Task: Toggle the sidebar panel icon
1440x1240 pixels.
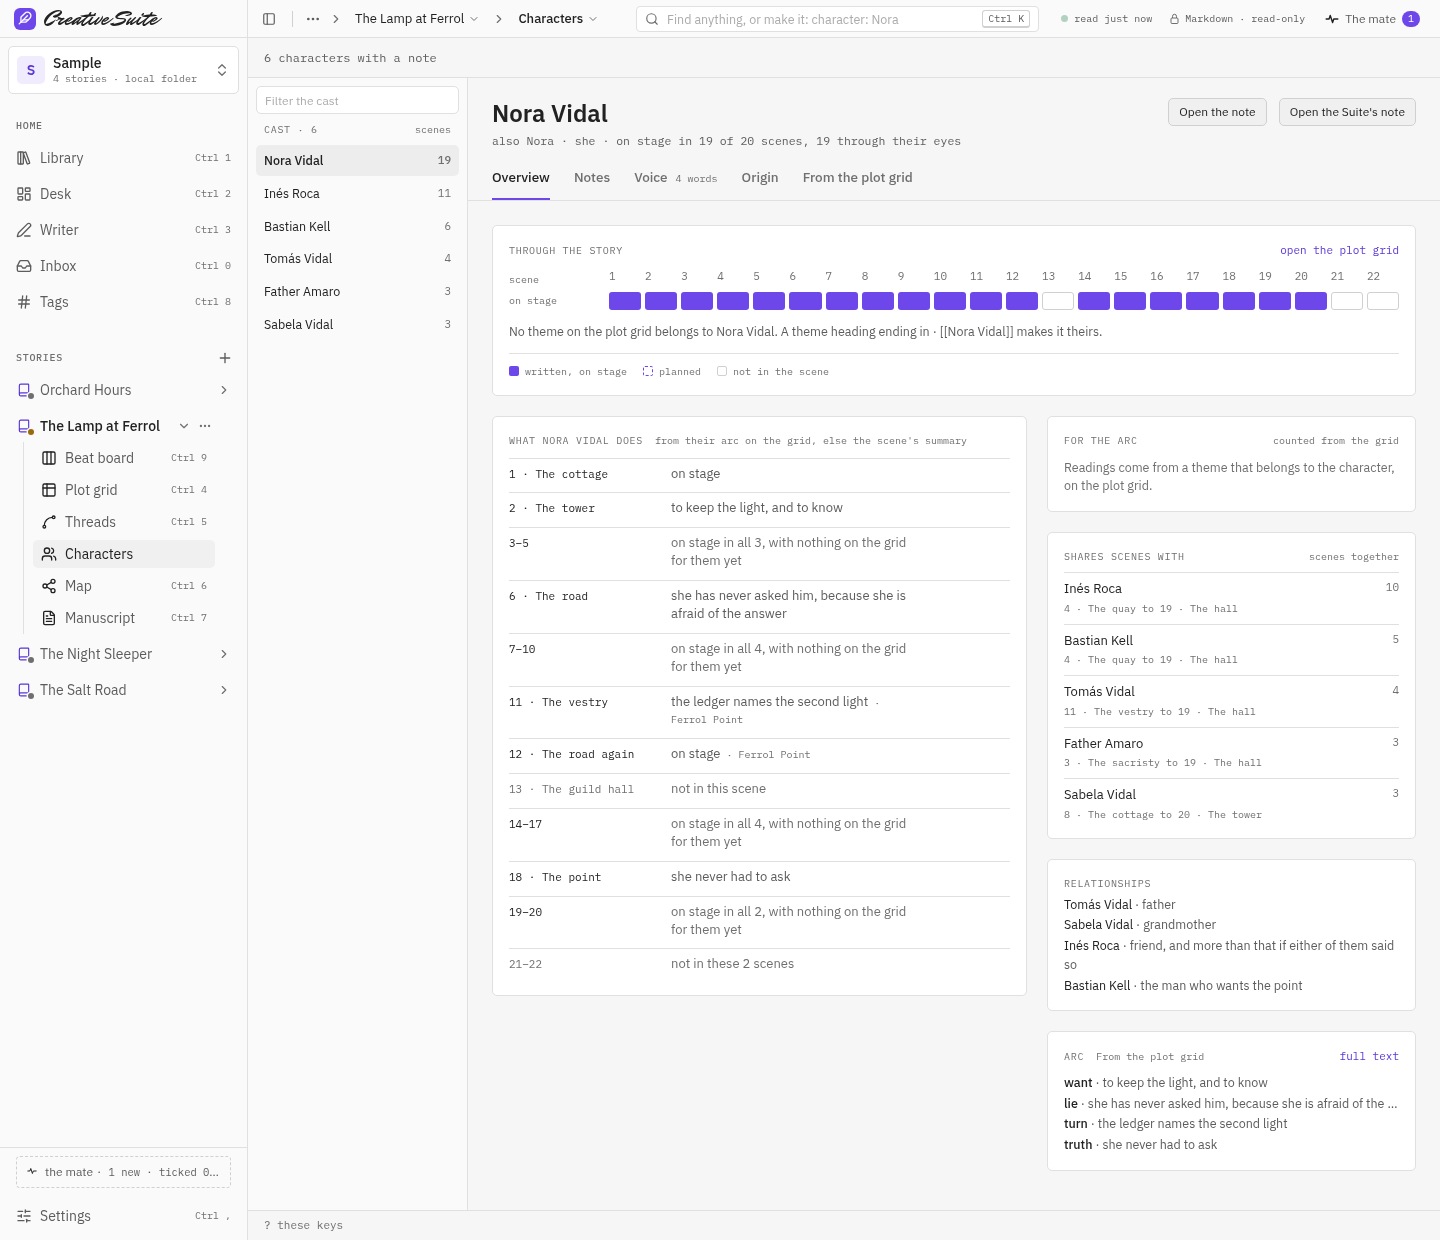Action: (269, 19)
